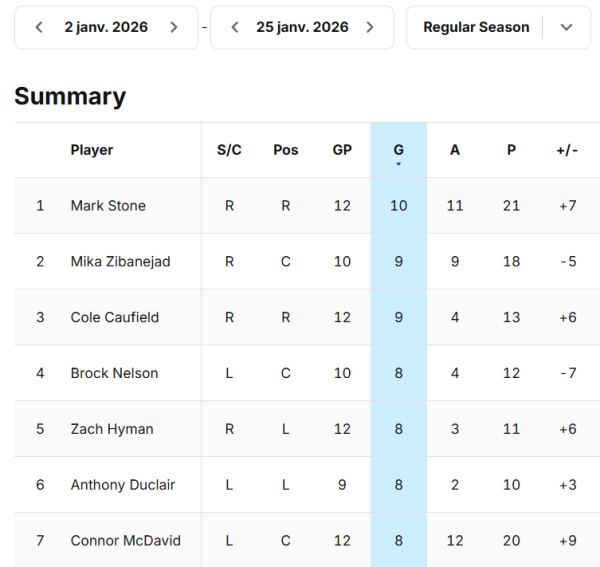Advance start date with next arrow
This screenshot has width=600, height=567.
point(174,27)
